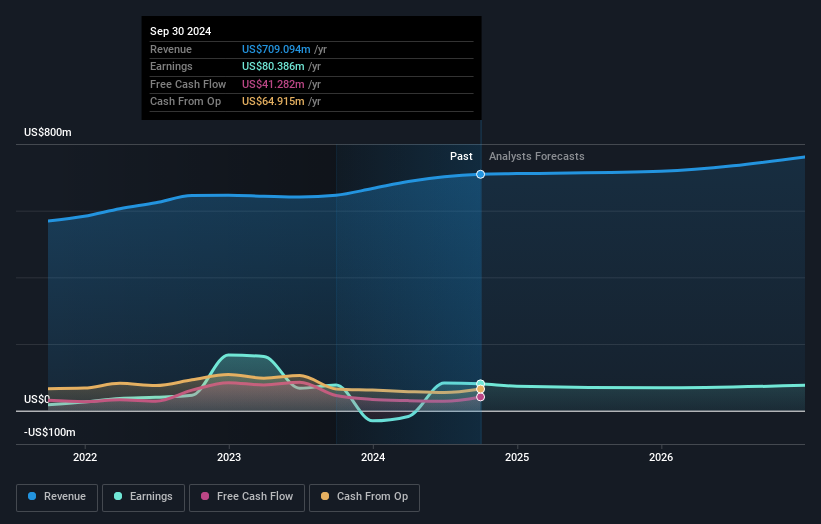Click the US$64.915m cash from op value
Screen dimensions: 821x524
point(273,102)
